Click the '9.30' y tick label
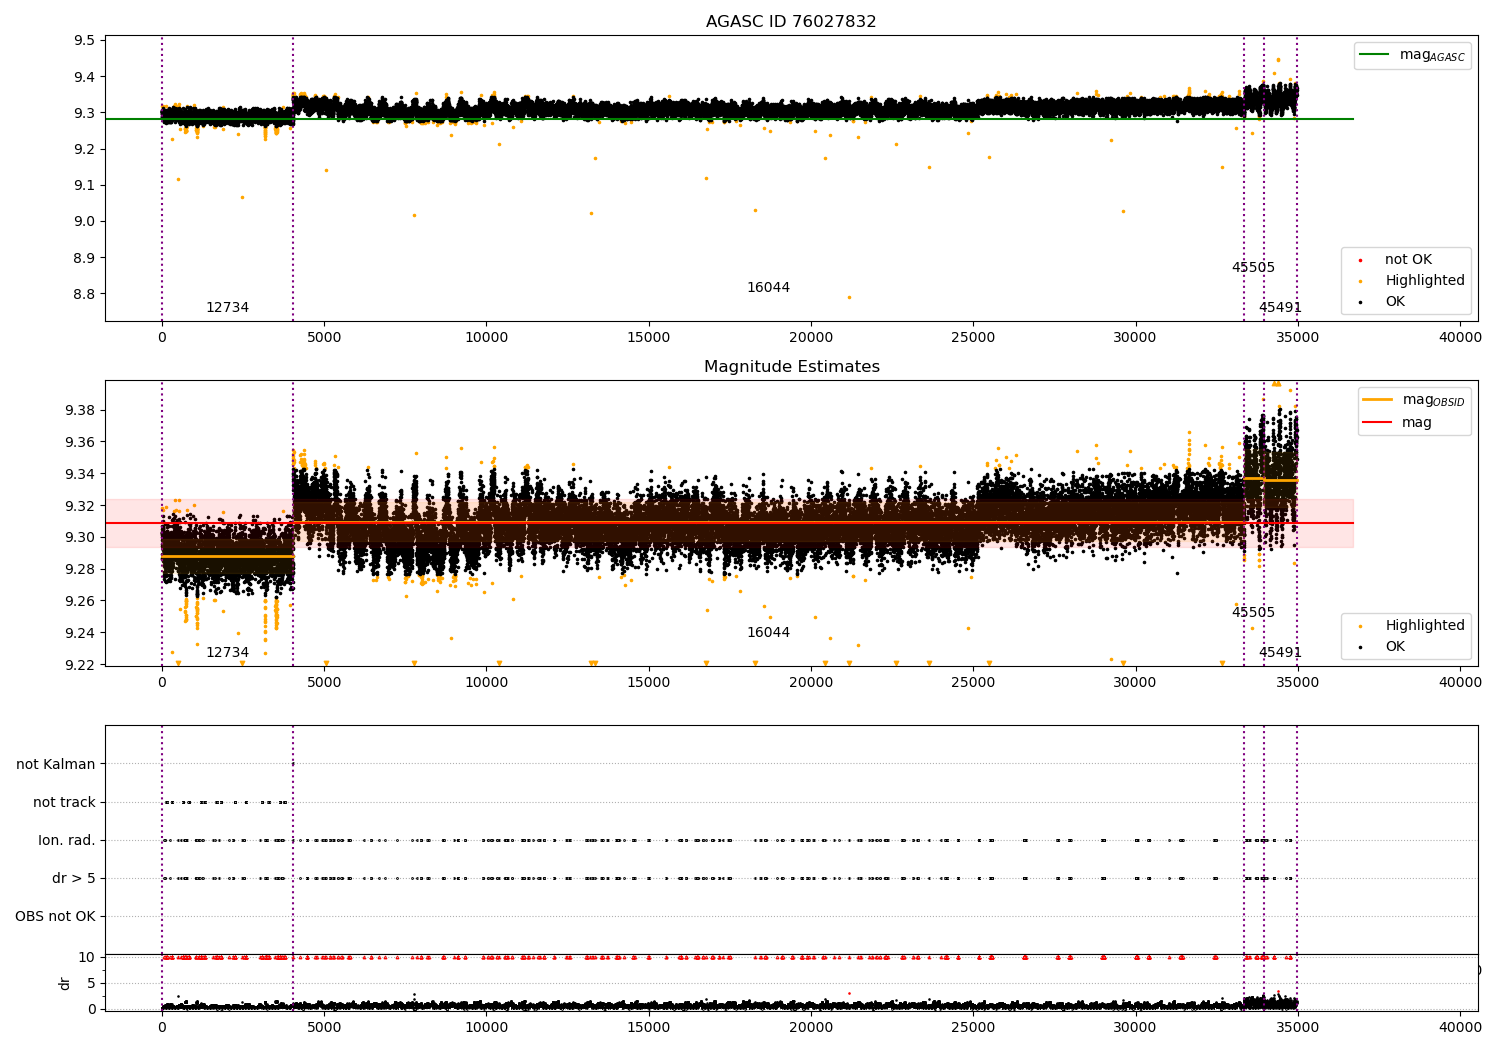 click(81, 538)
